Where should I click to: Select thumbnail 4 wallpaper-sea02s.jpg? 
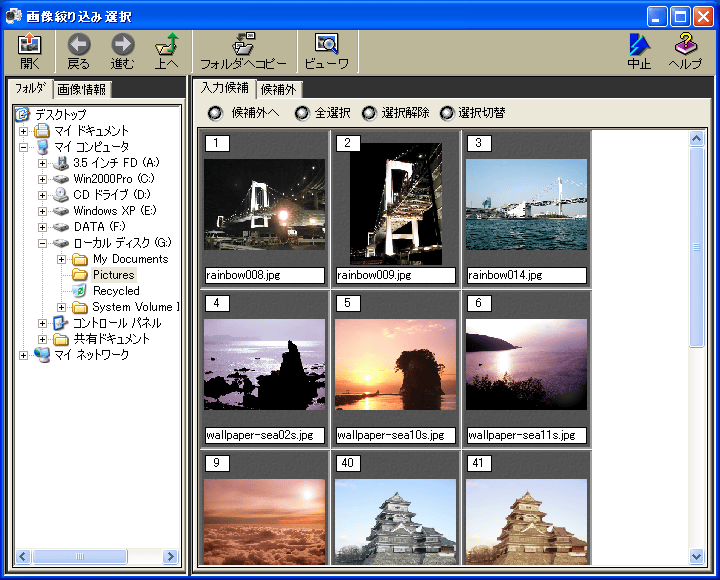(x=264, y=365)
